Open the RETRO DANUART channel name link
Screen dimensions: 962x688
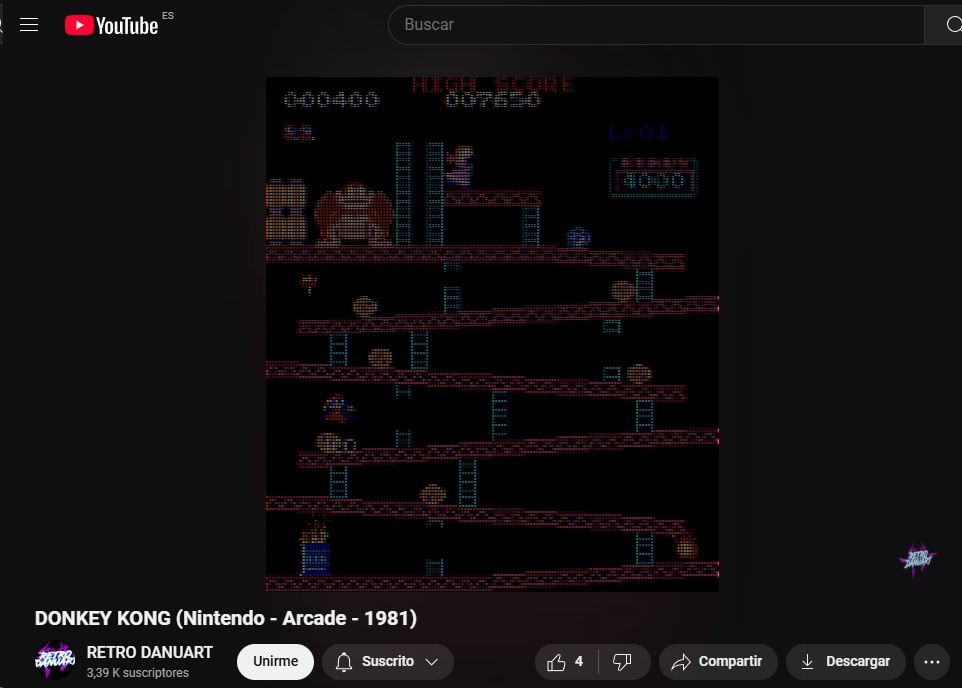pyautogui.click(x=149, y=652)
